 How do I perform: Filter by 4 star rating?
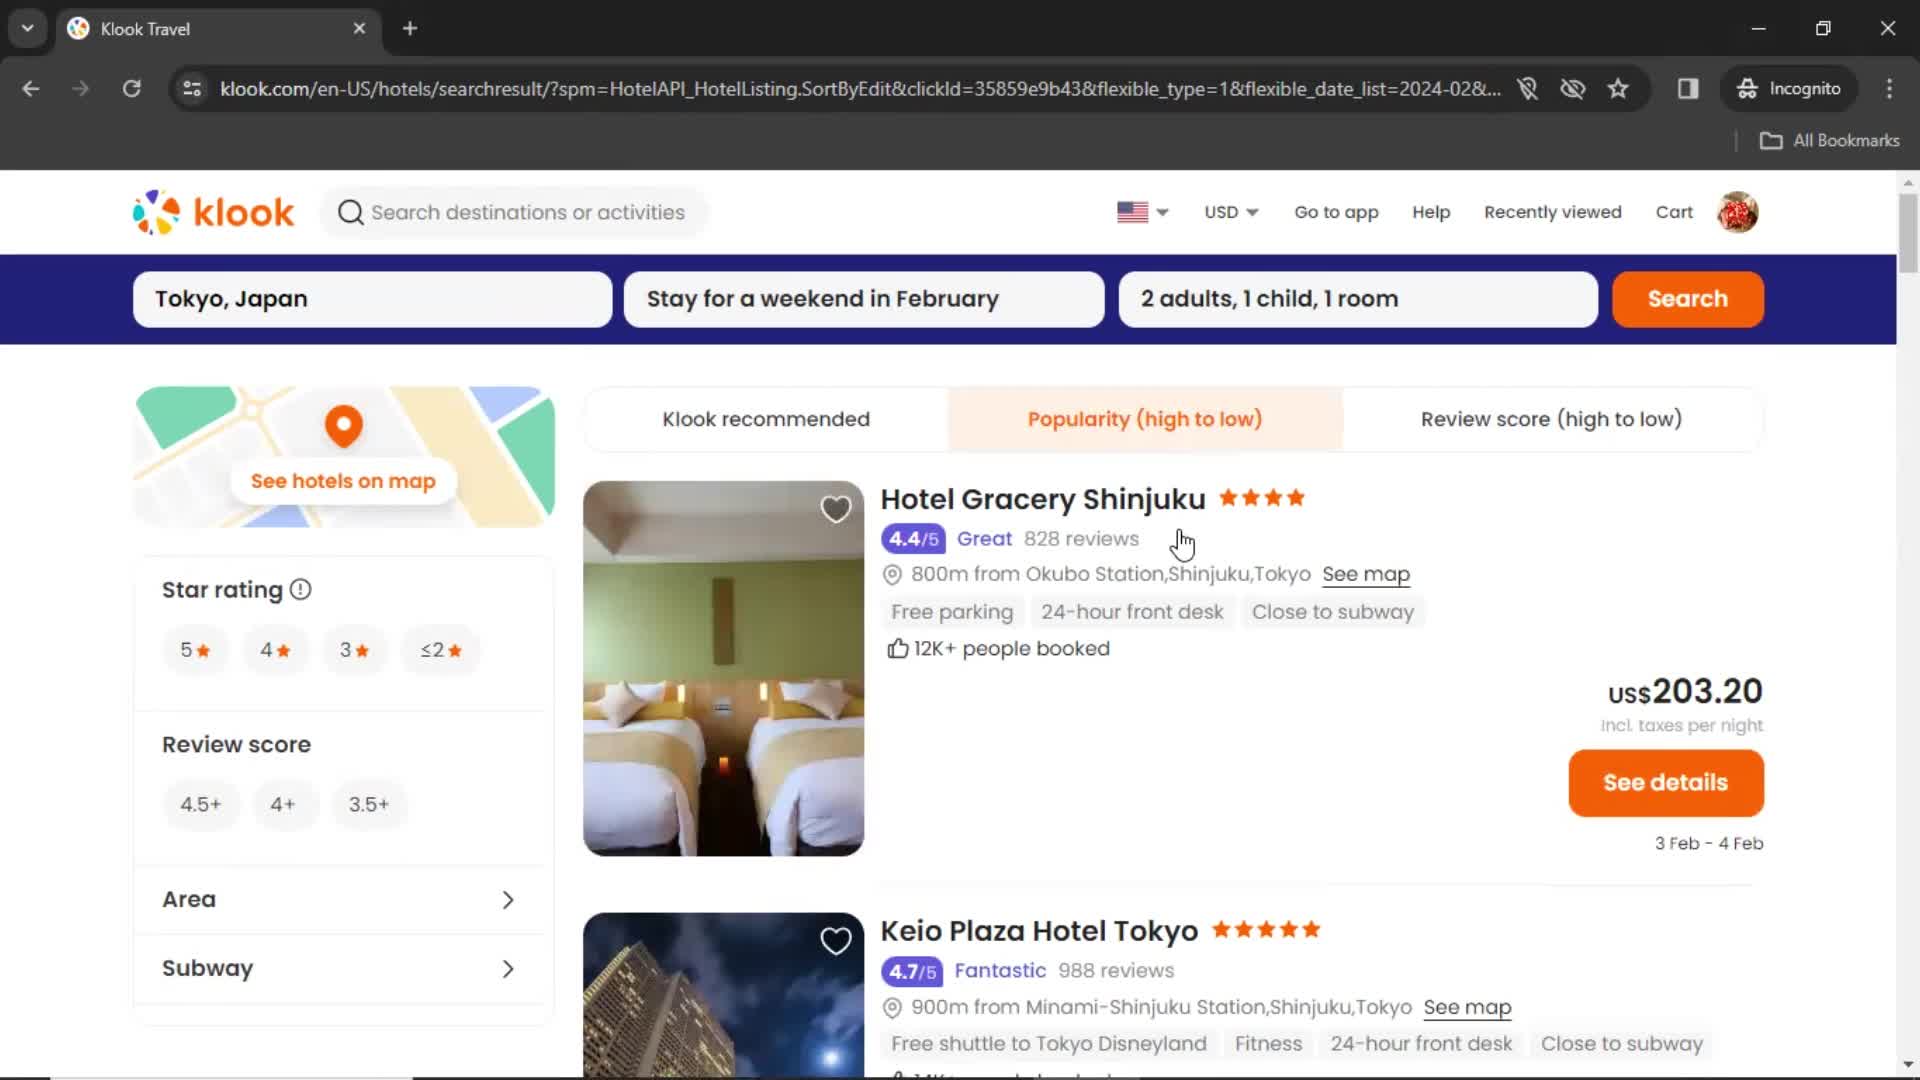click(x=275, y=650)
